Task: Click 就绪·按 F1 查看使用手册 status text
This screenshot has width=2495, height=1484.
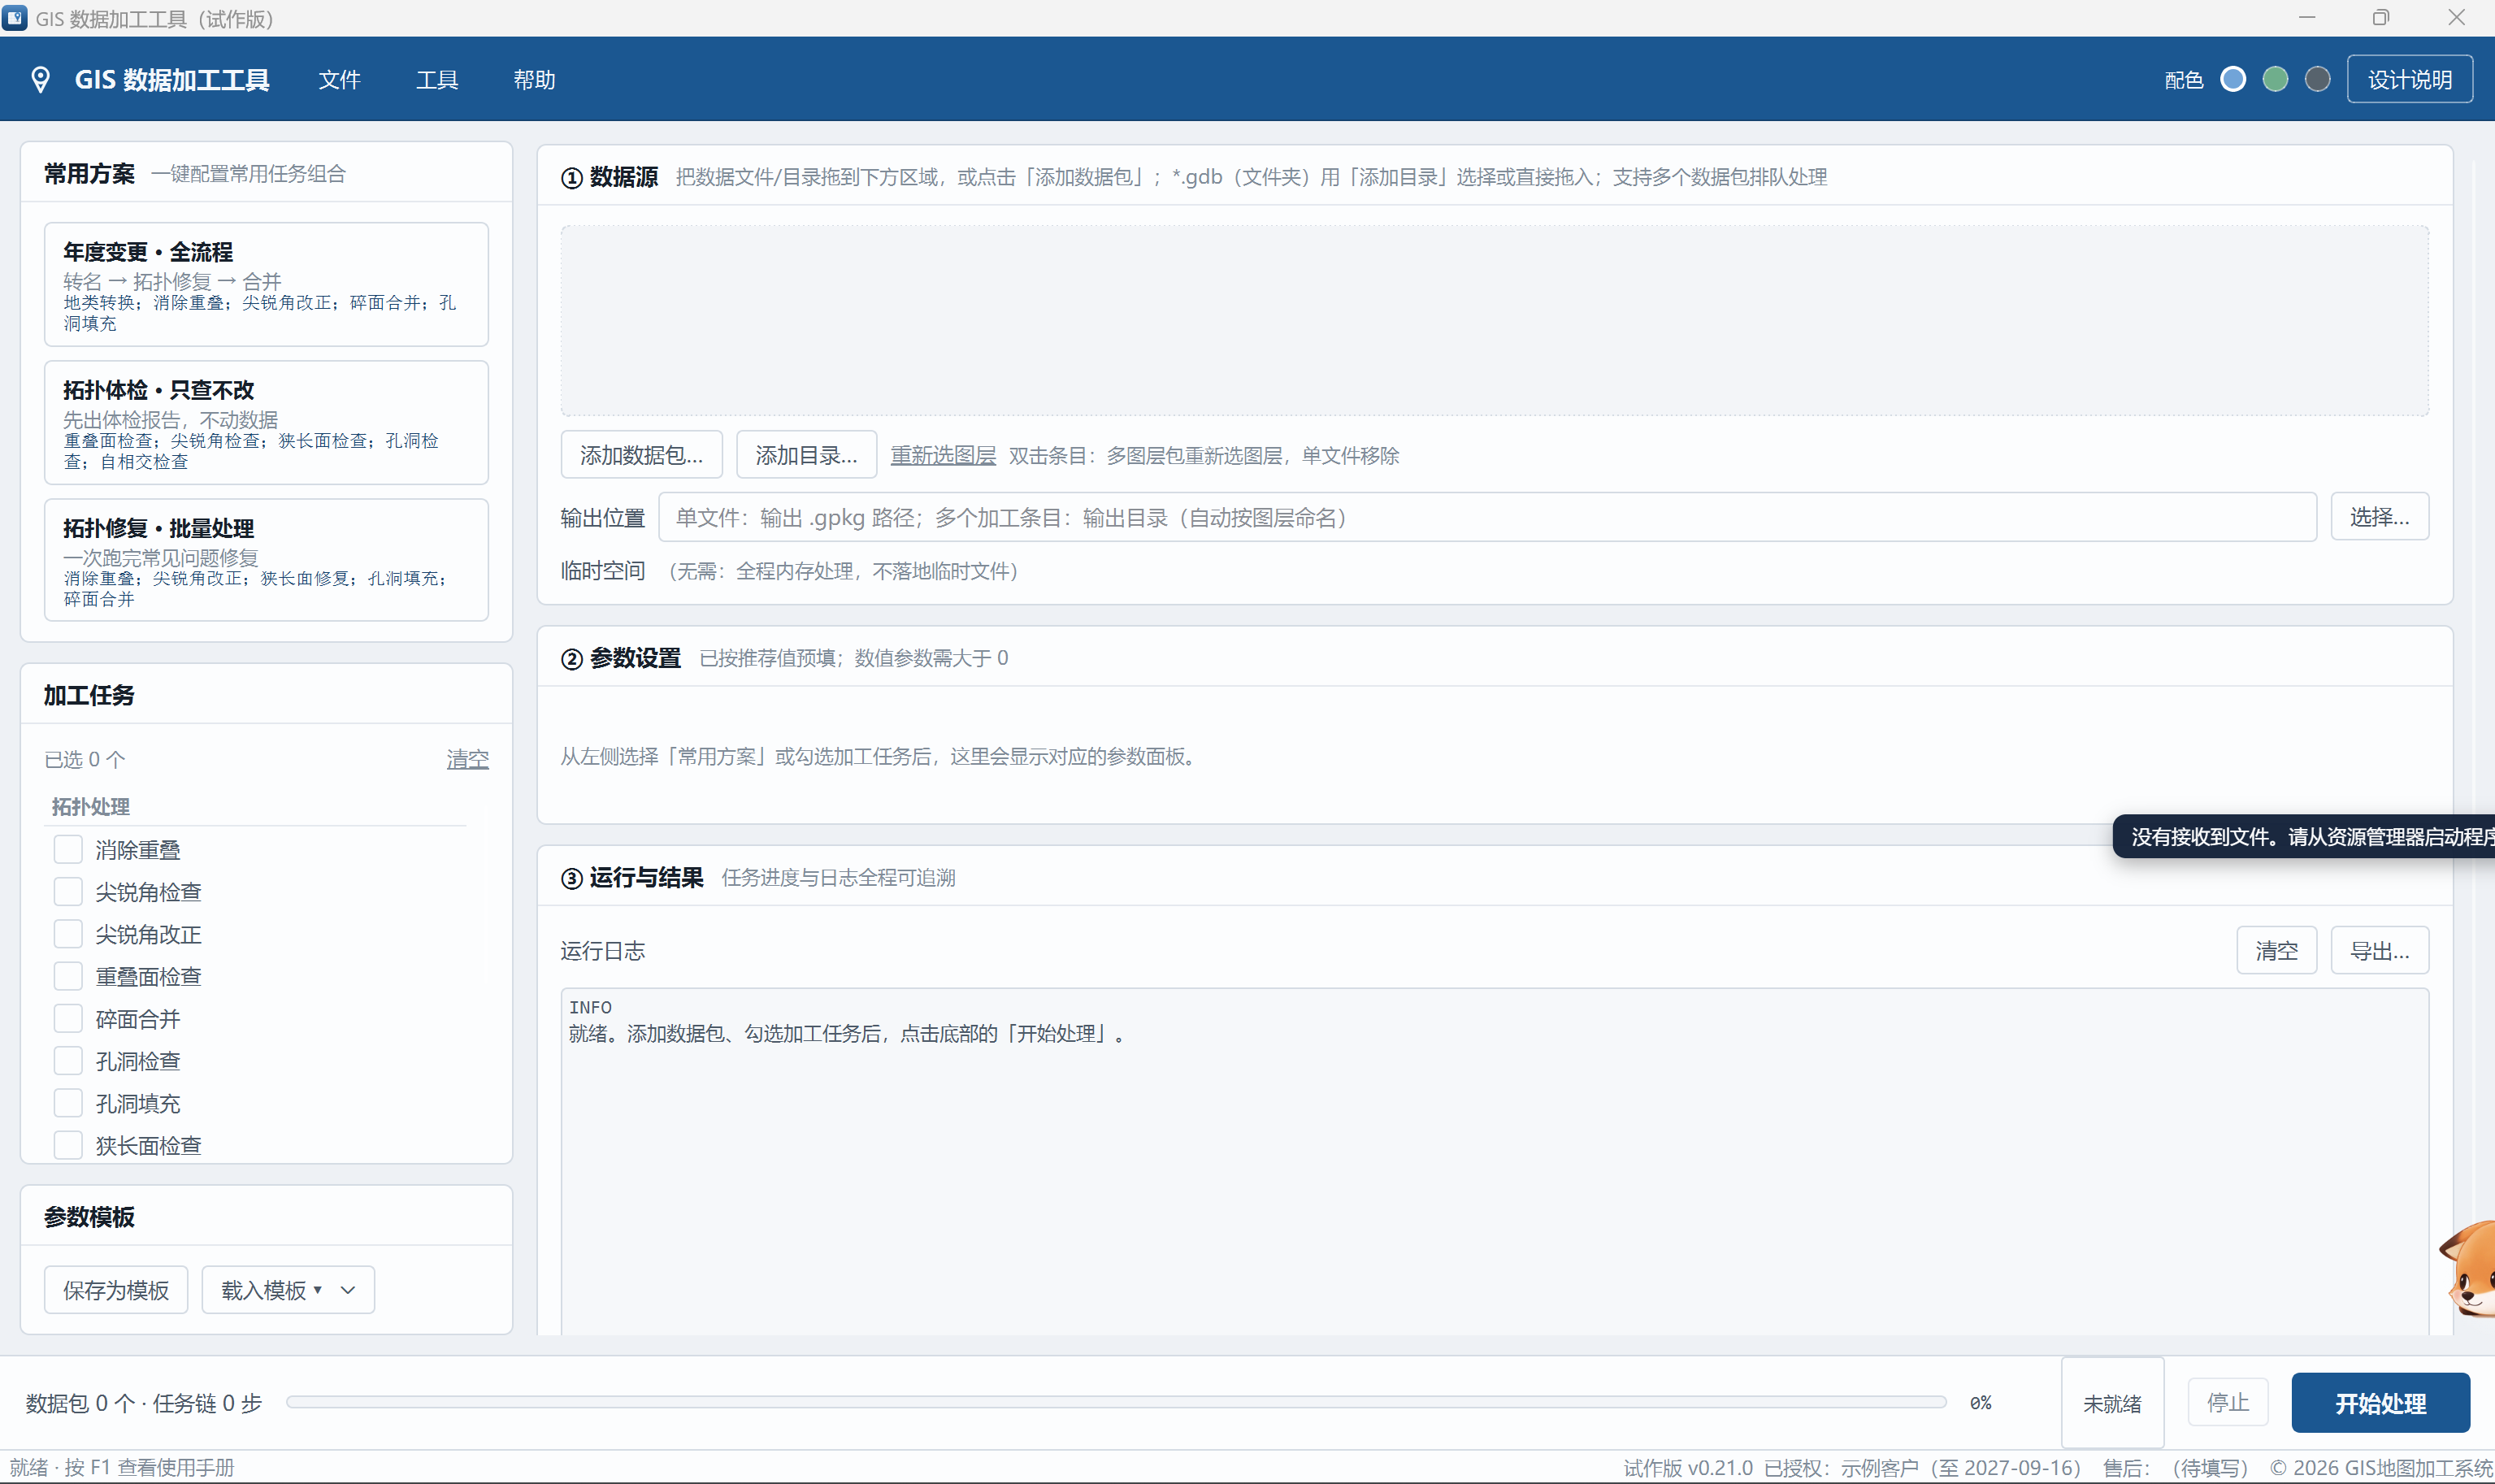Action: (x=122, y=1468)
